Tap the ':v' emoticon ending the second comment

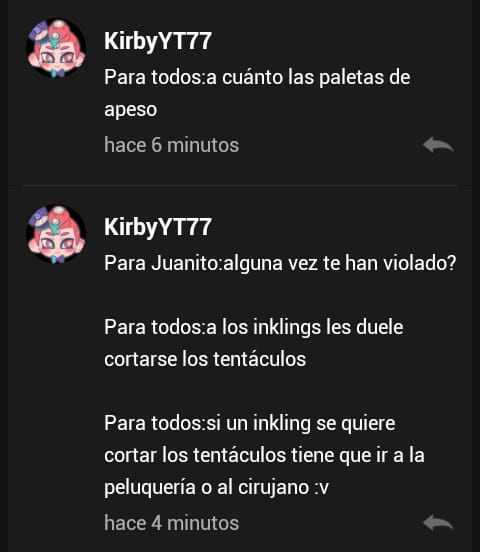pyautogui.click(x=321, y=488)
